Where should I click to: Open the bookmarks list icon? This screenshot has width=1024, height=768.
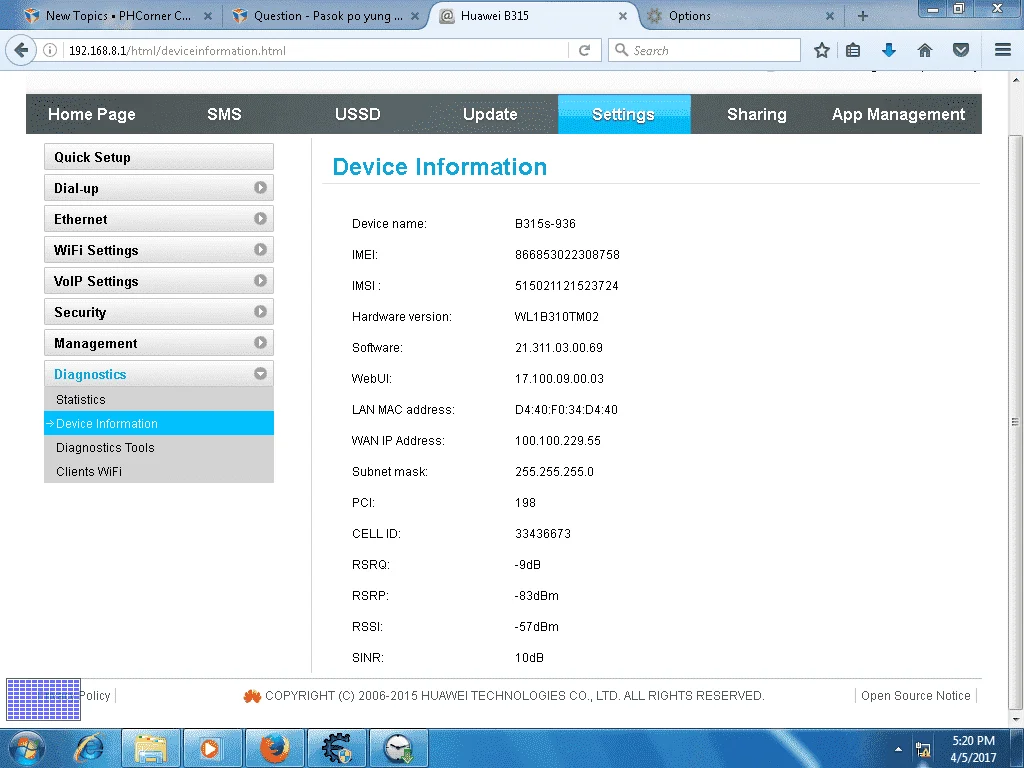tap(853, 50)
